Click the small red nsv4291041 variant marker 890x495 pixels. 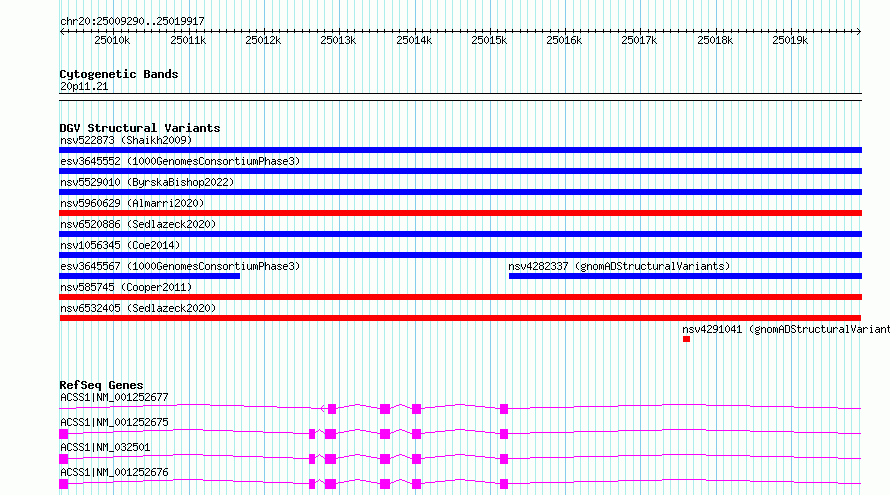[686, 339]
